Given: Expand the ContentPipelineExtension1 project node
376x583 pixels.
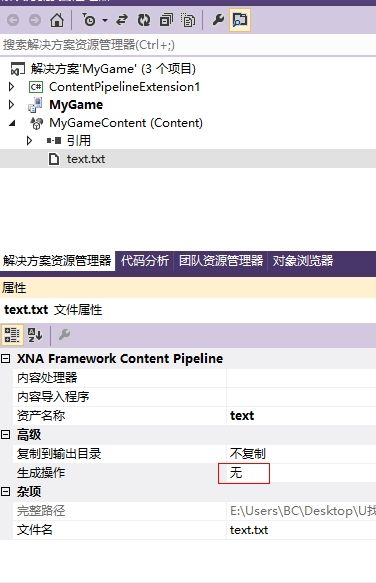Looking at the screenshot, I should pos(12,87).
